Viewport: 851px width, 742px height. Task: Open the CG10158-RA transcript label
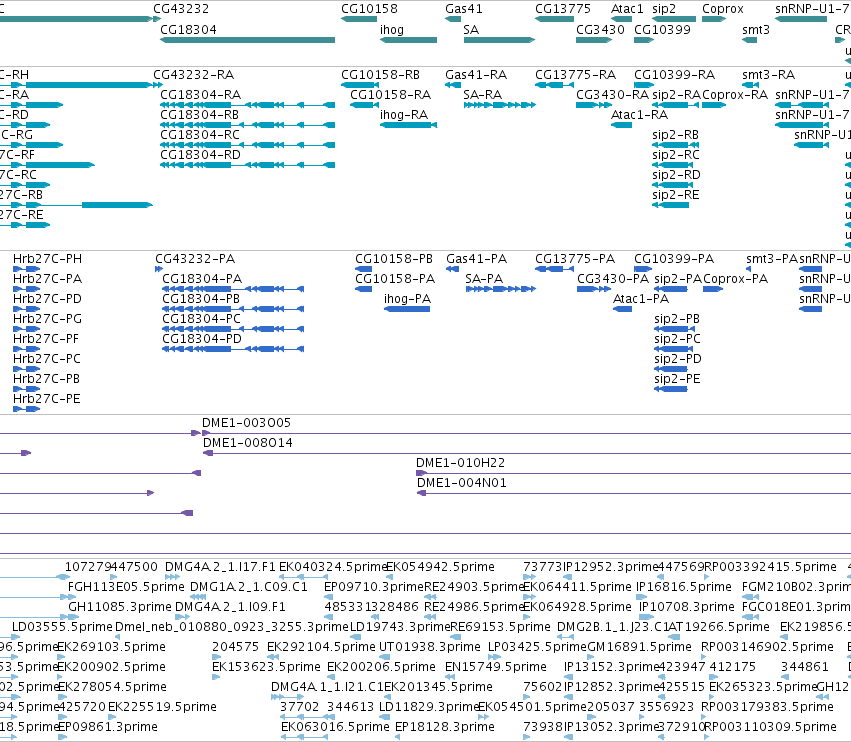point(391,95)
